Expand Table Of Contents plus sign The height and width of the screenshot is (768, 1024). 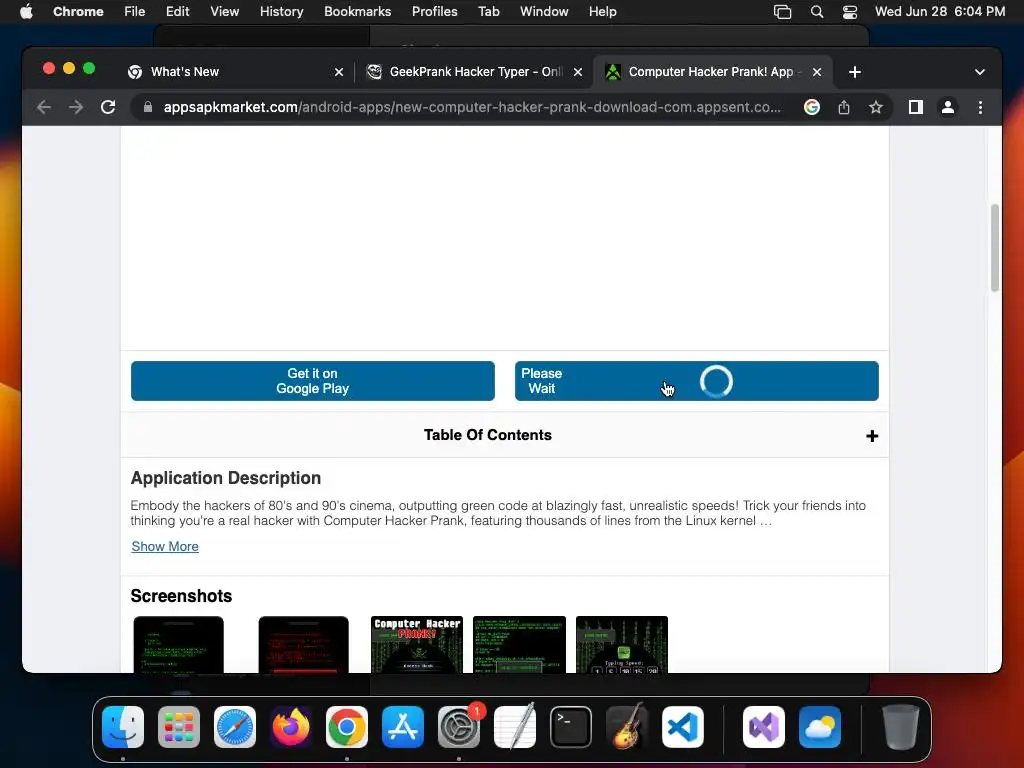point(872,436)
